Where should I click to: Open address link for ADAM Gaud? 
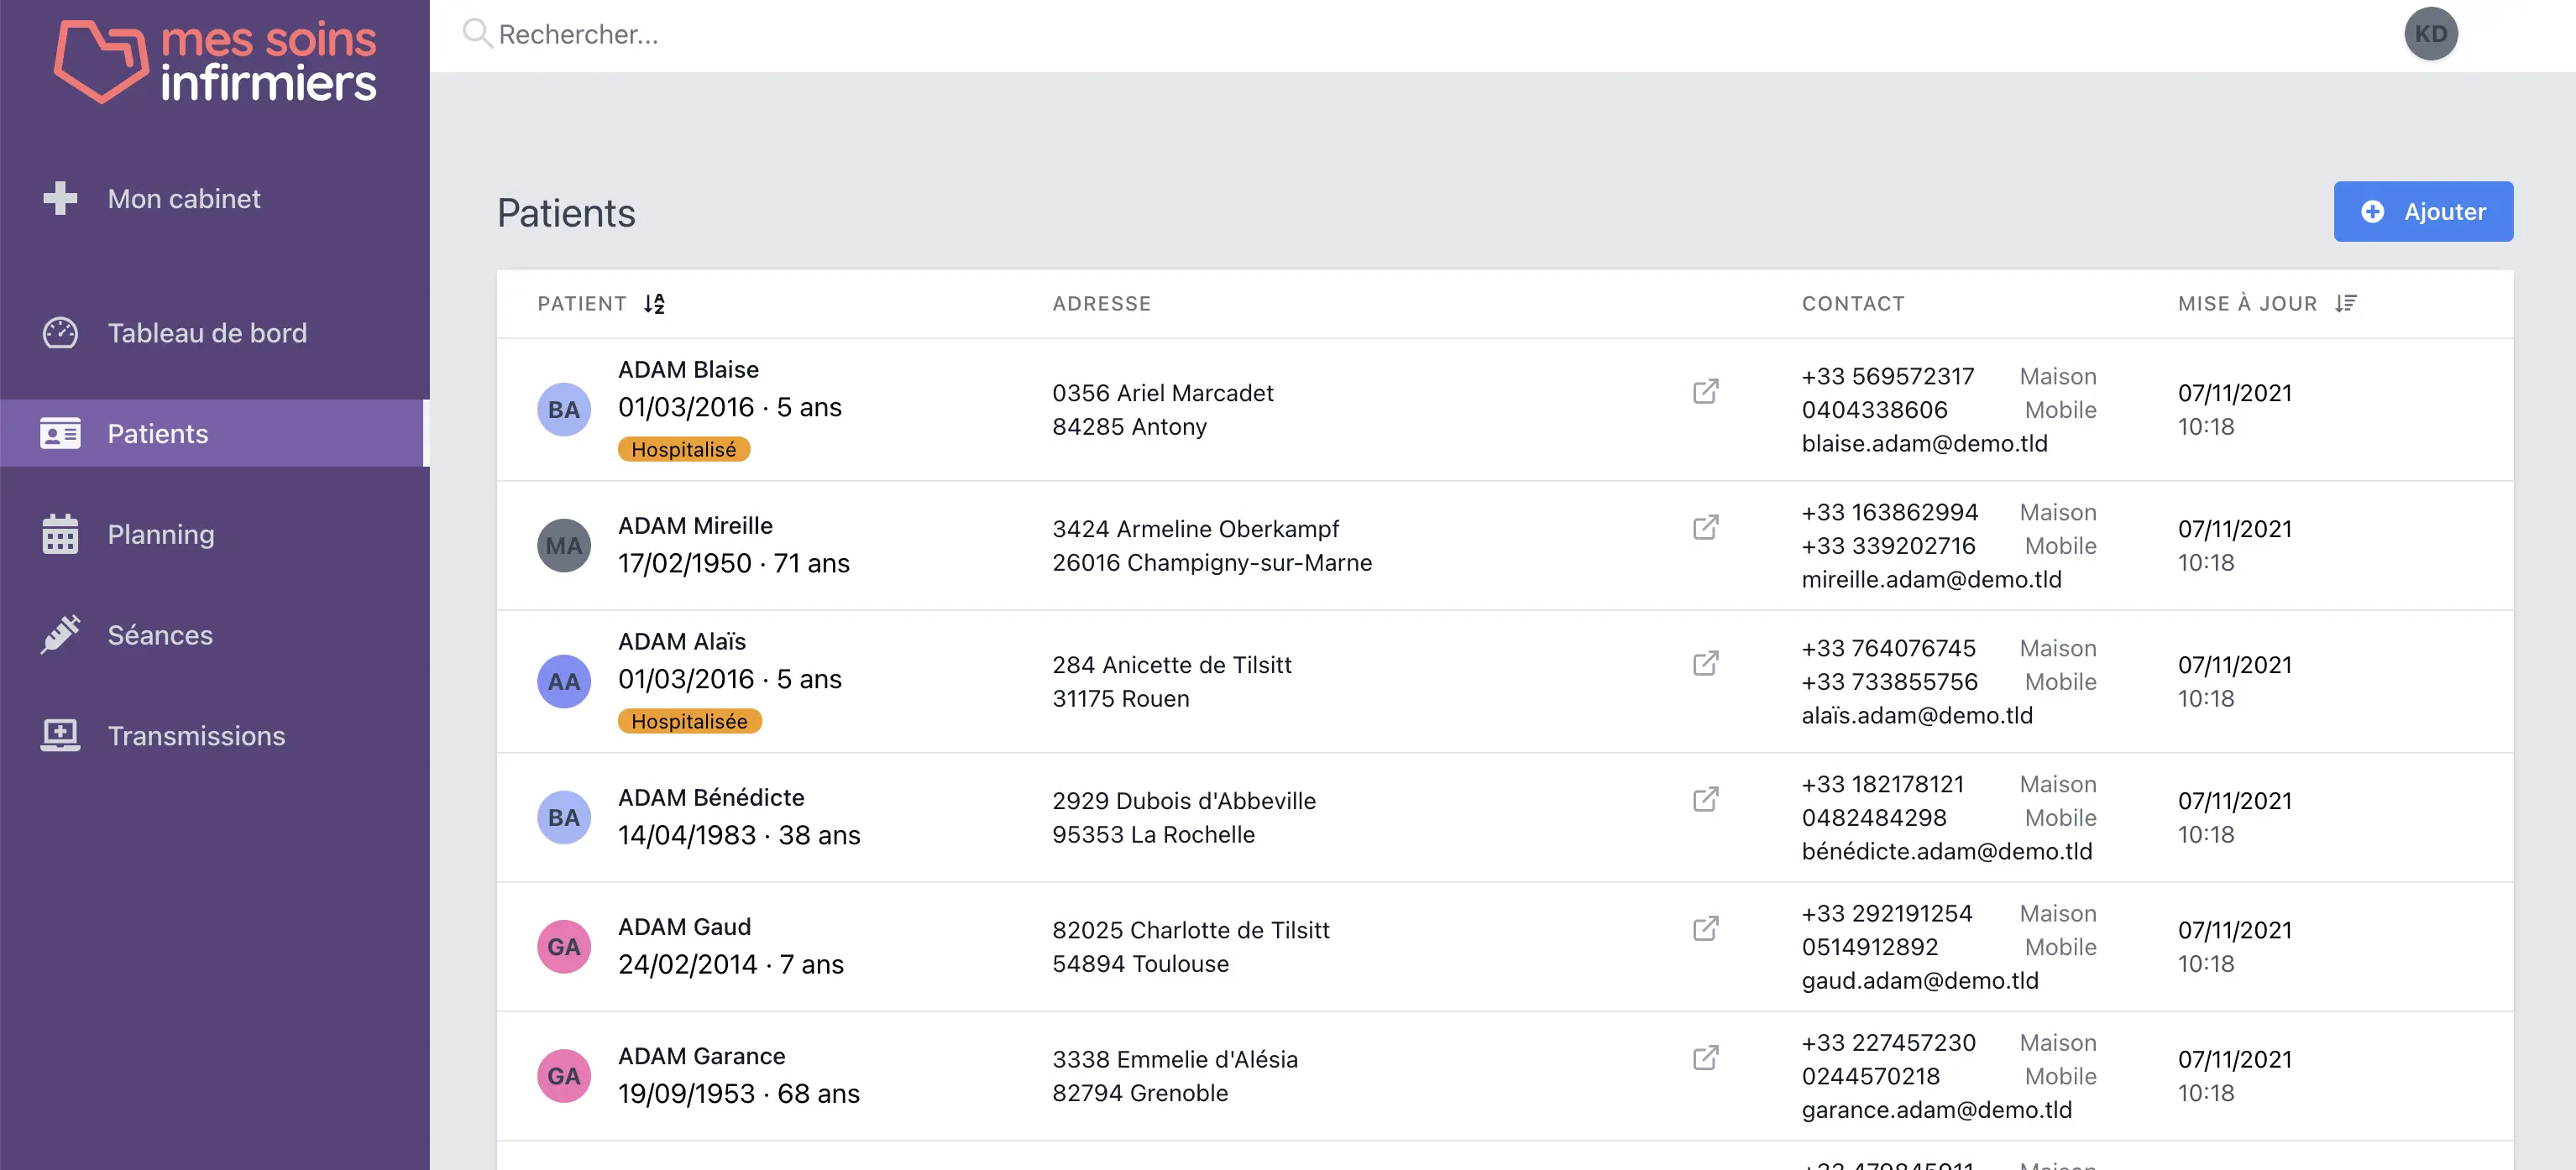click(x=1705, y=928)
